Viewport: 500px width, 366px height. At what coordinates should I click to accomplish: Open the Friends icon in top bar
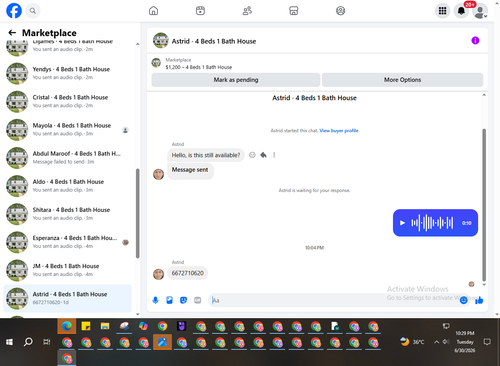(247, 11)
